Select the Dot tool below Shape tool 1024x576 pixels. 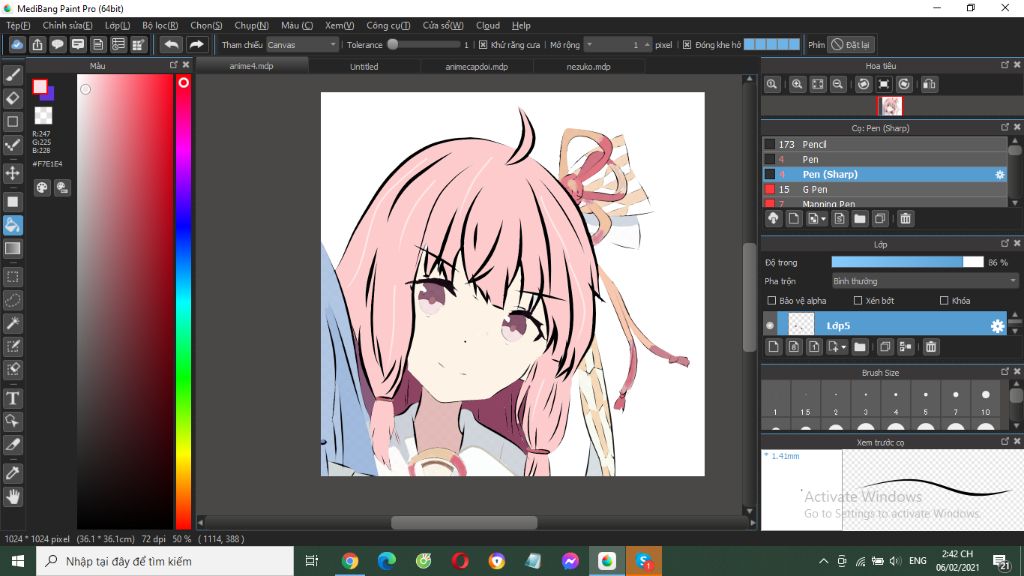click(12, 145)
